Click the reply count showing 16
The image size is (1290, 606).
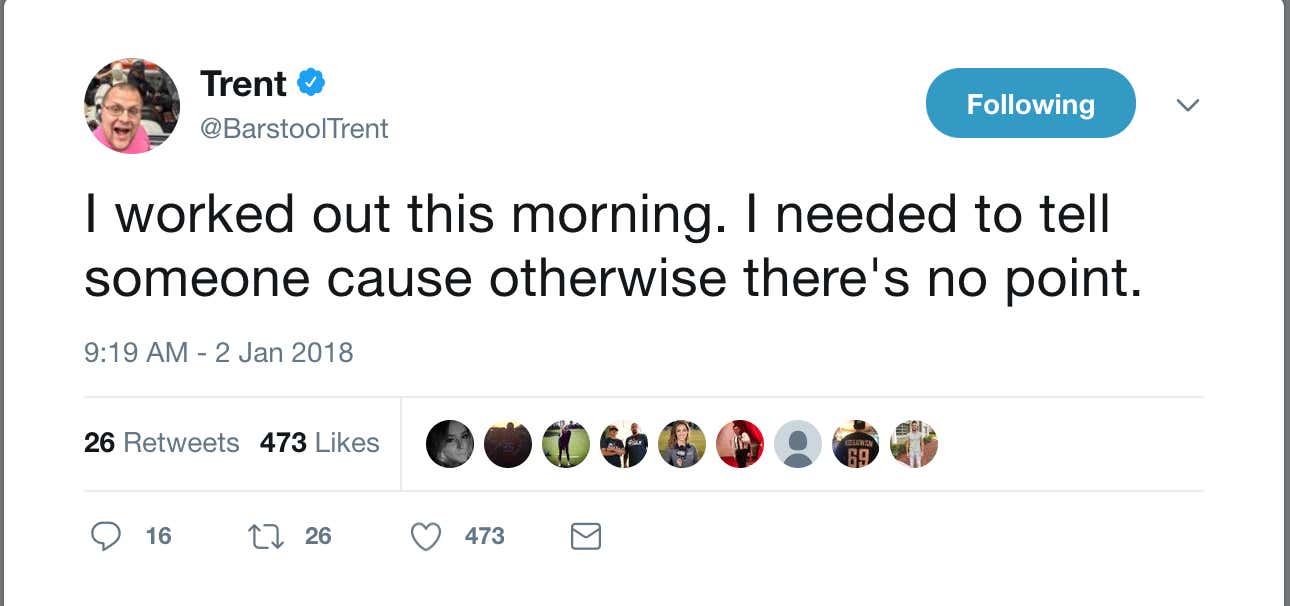[158, 536]
